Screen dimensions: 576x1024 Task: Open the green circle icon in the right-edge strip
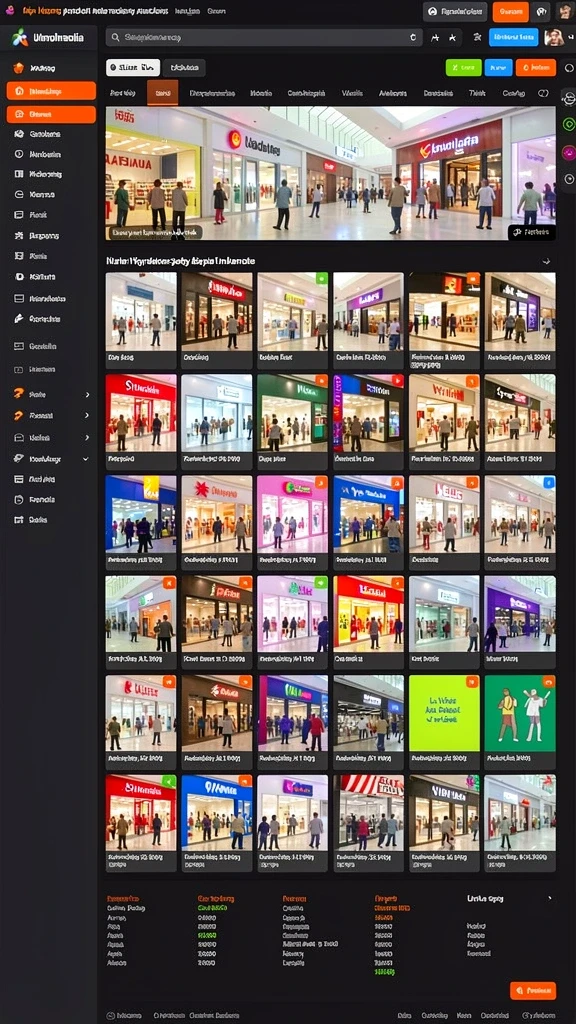[569, 125]
